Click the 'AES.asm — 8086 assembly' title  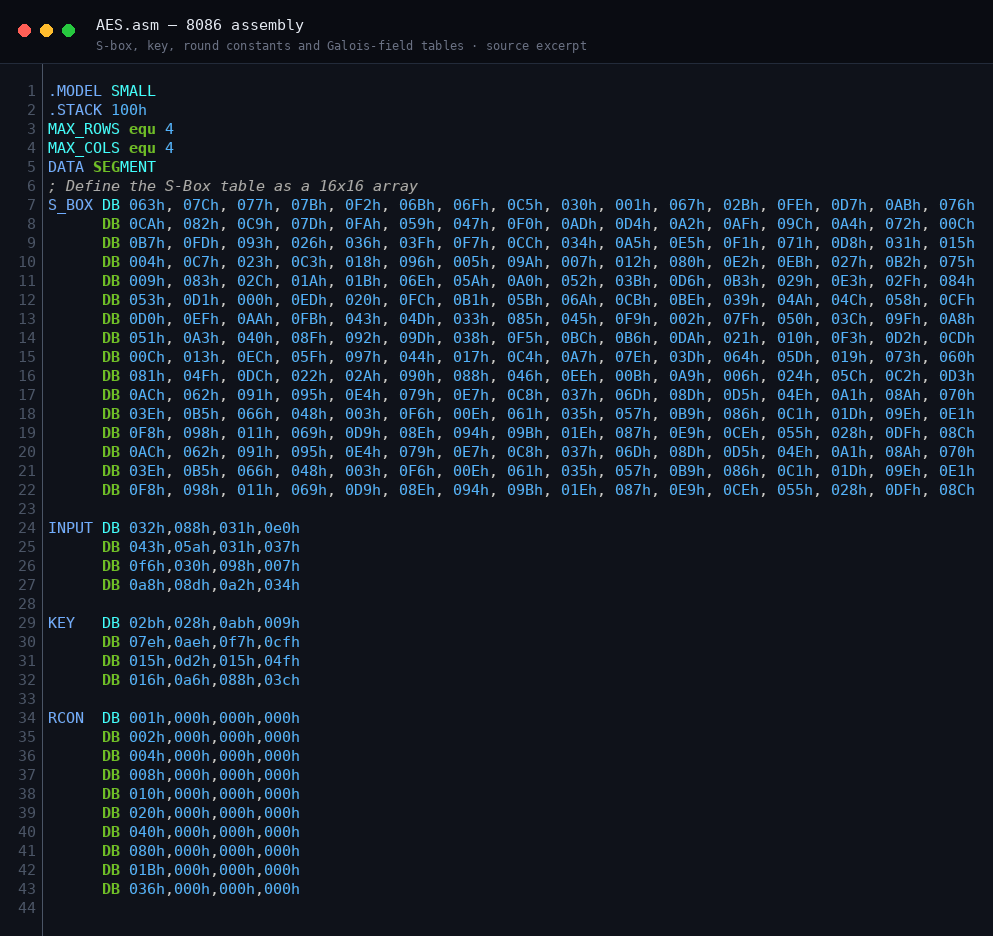(x=199, y=25)
